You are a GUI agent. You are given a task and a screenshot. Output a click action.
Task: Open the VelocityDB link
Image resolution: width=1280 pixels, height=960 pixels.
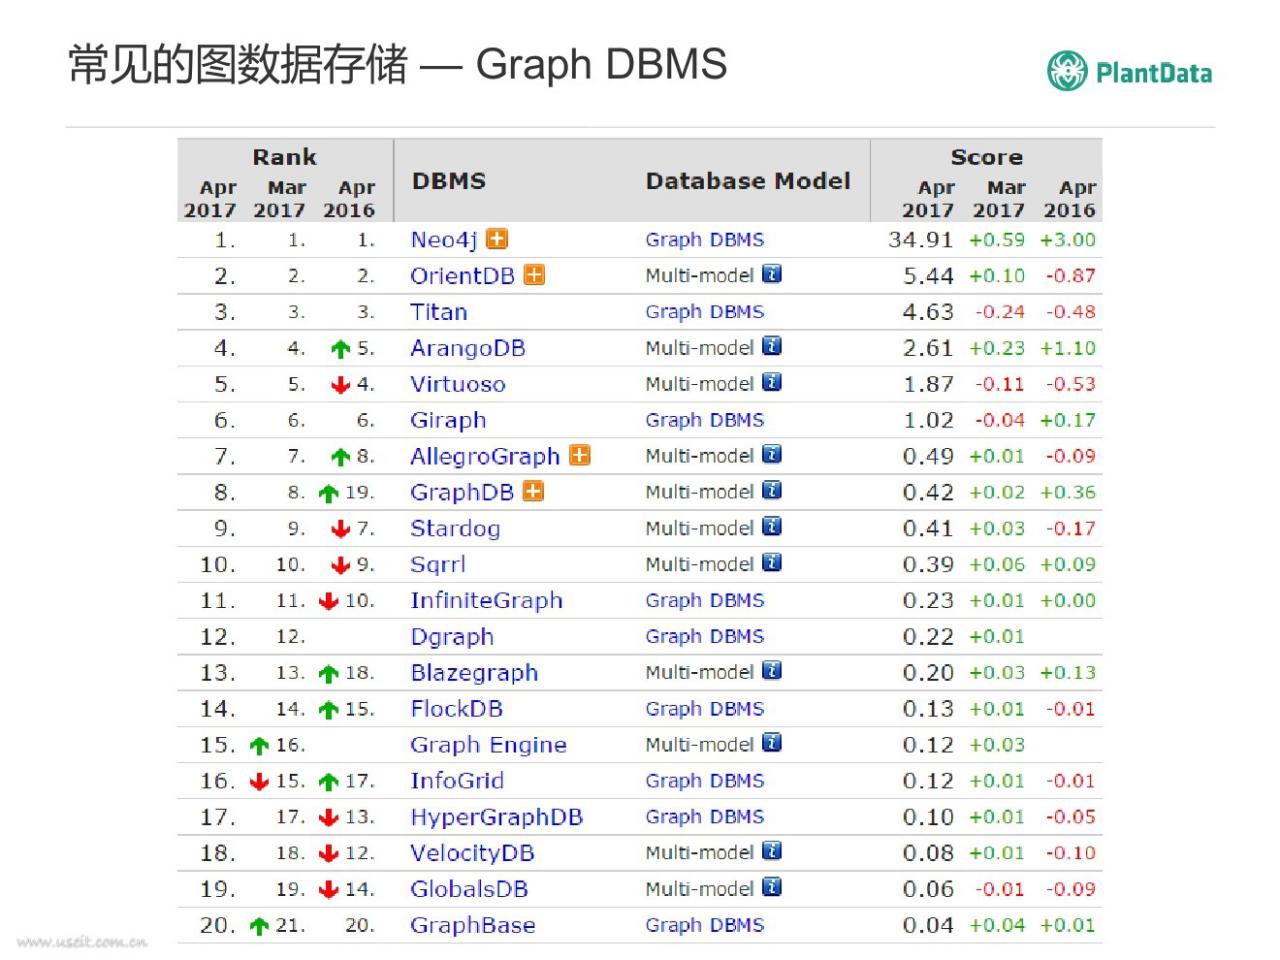472,853
